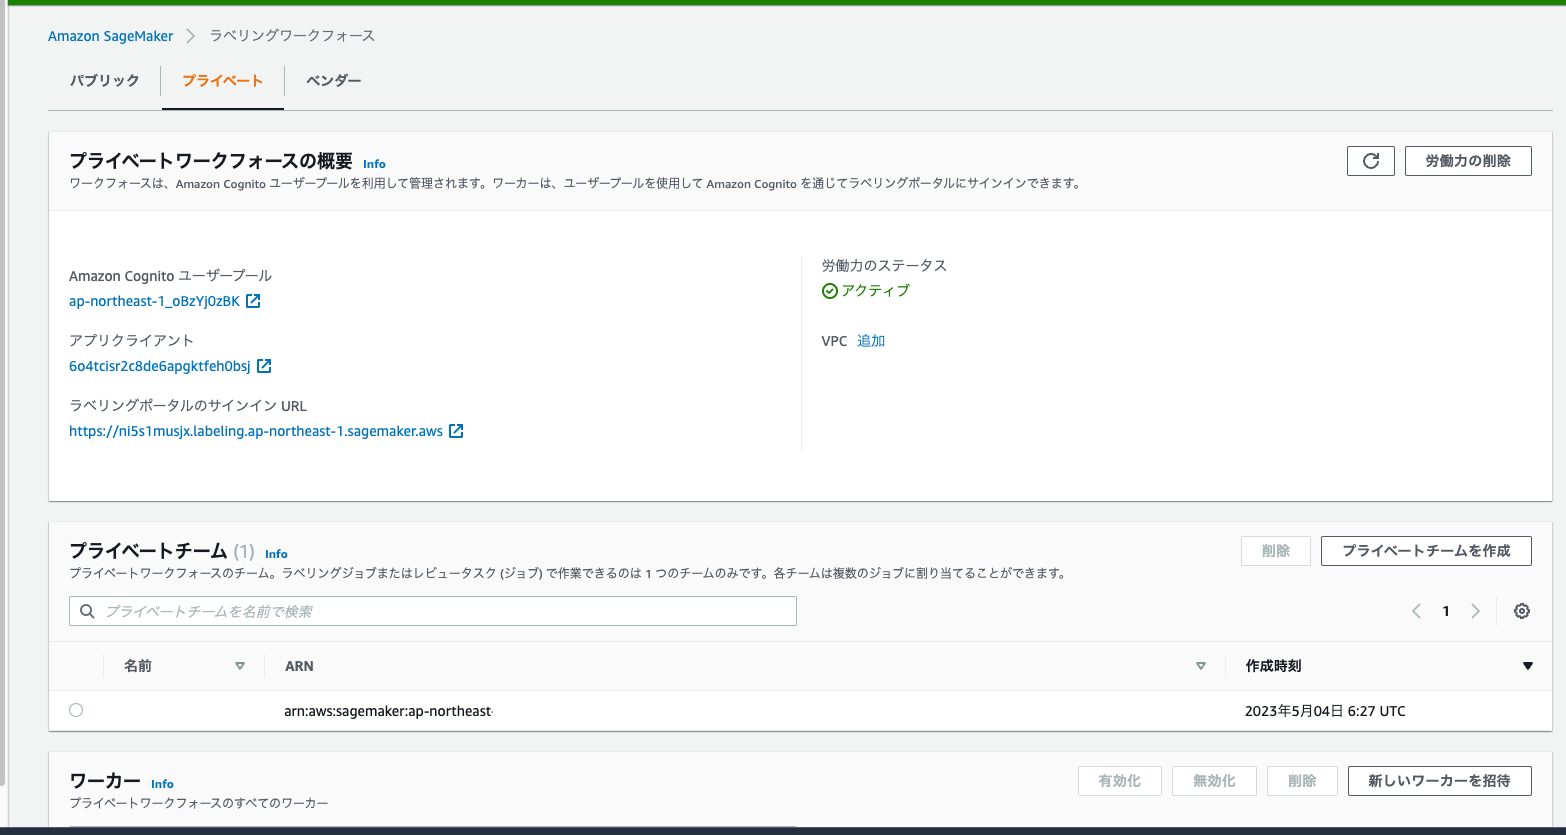Click the 削除 button in workers section

(x=1302, y=781)
